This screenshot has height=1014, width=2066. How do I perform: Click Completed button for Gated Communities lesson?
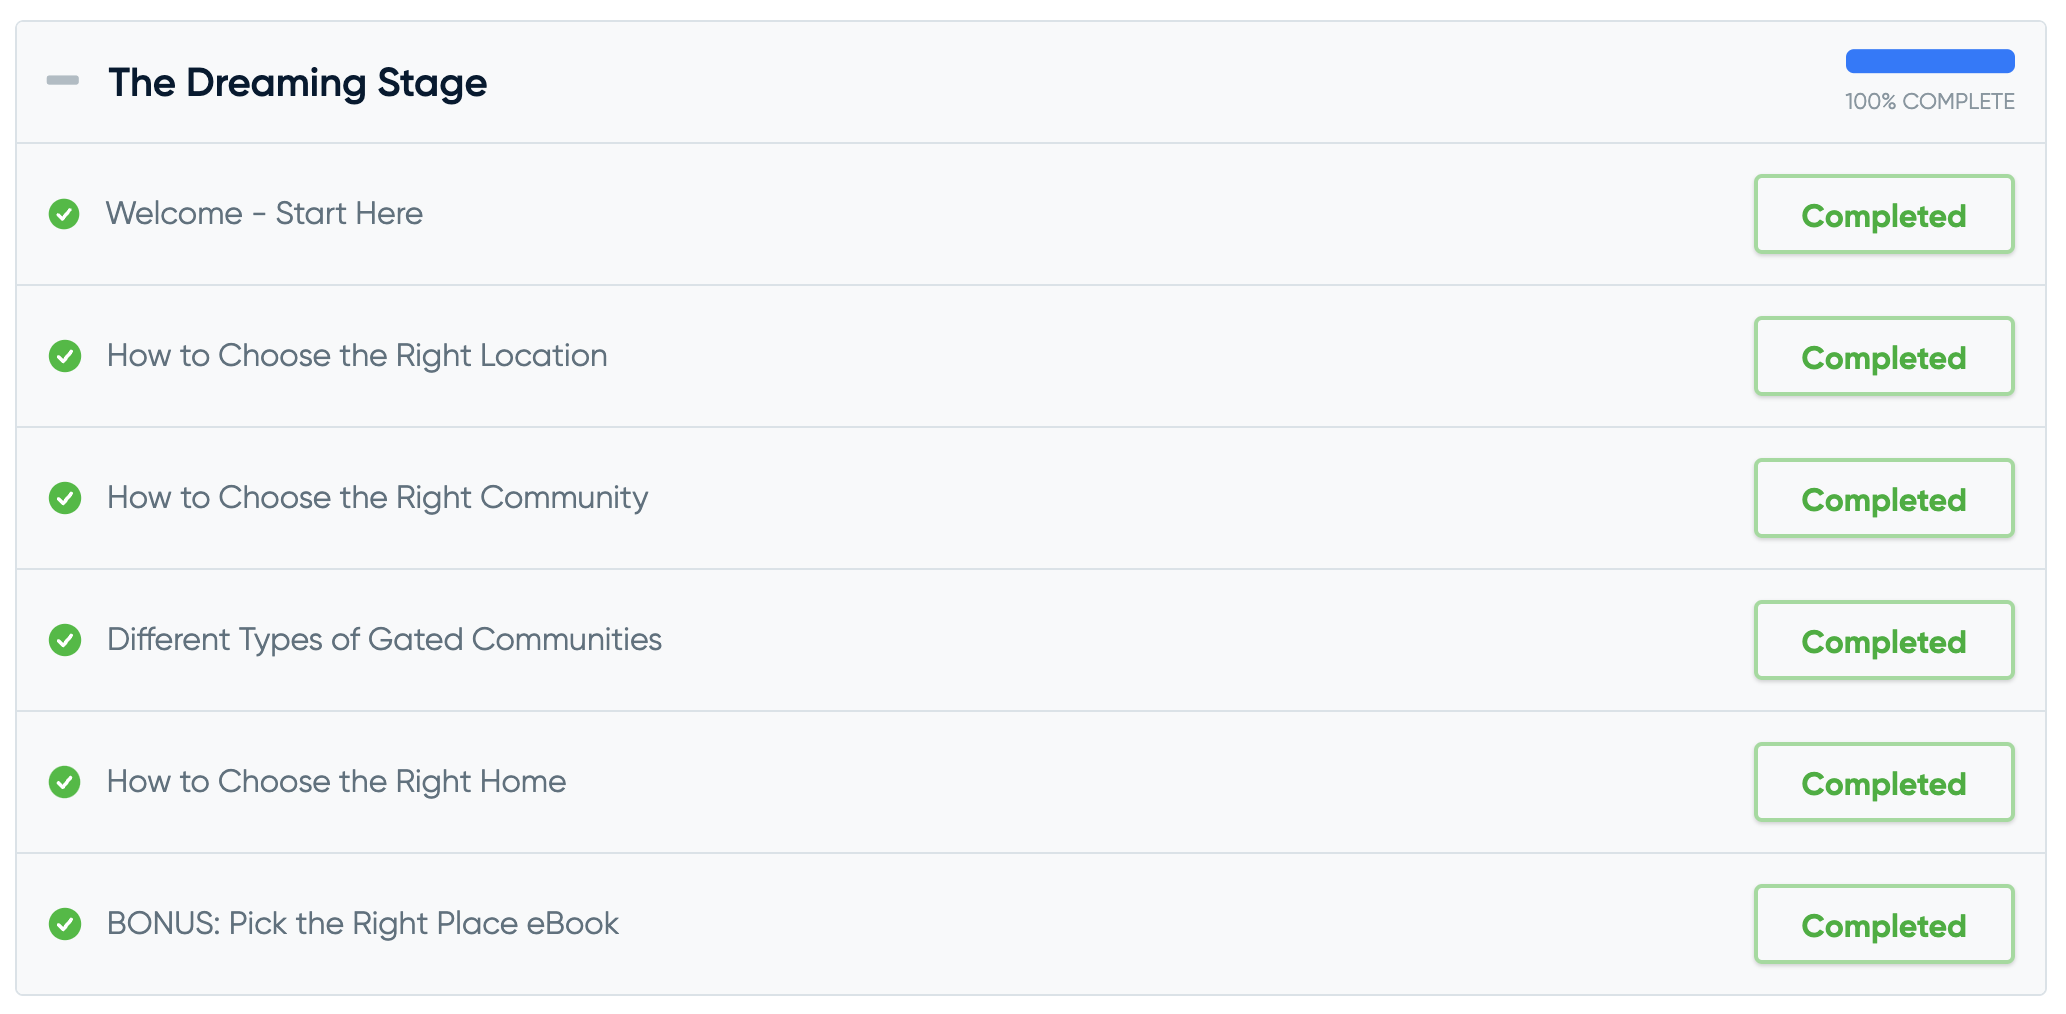pyautogui.click(x=1884, y=640)
